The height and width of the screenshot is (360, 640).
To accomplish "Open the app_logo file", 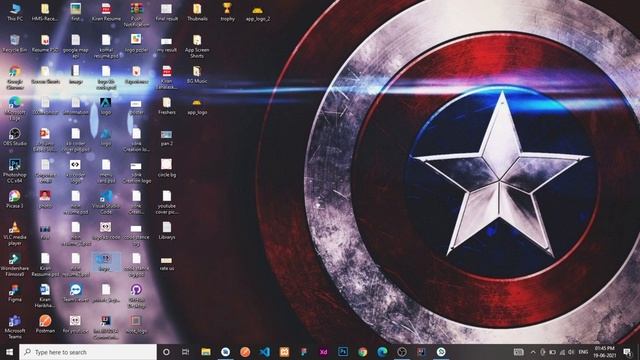I will coord(197,106).
